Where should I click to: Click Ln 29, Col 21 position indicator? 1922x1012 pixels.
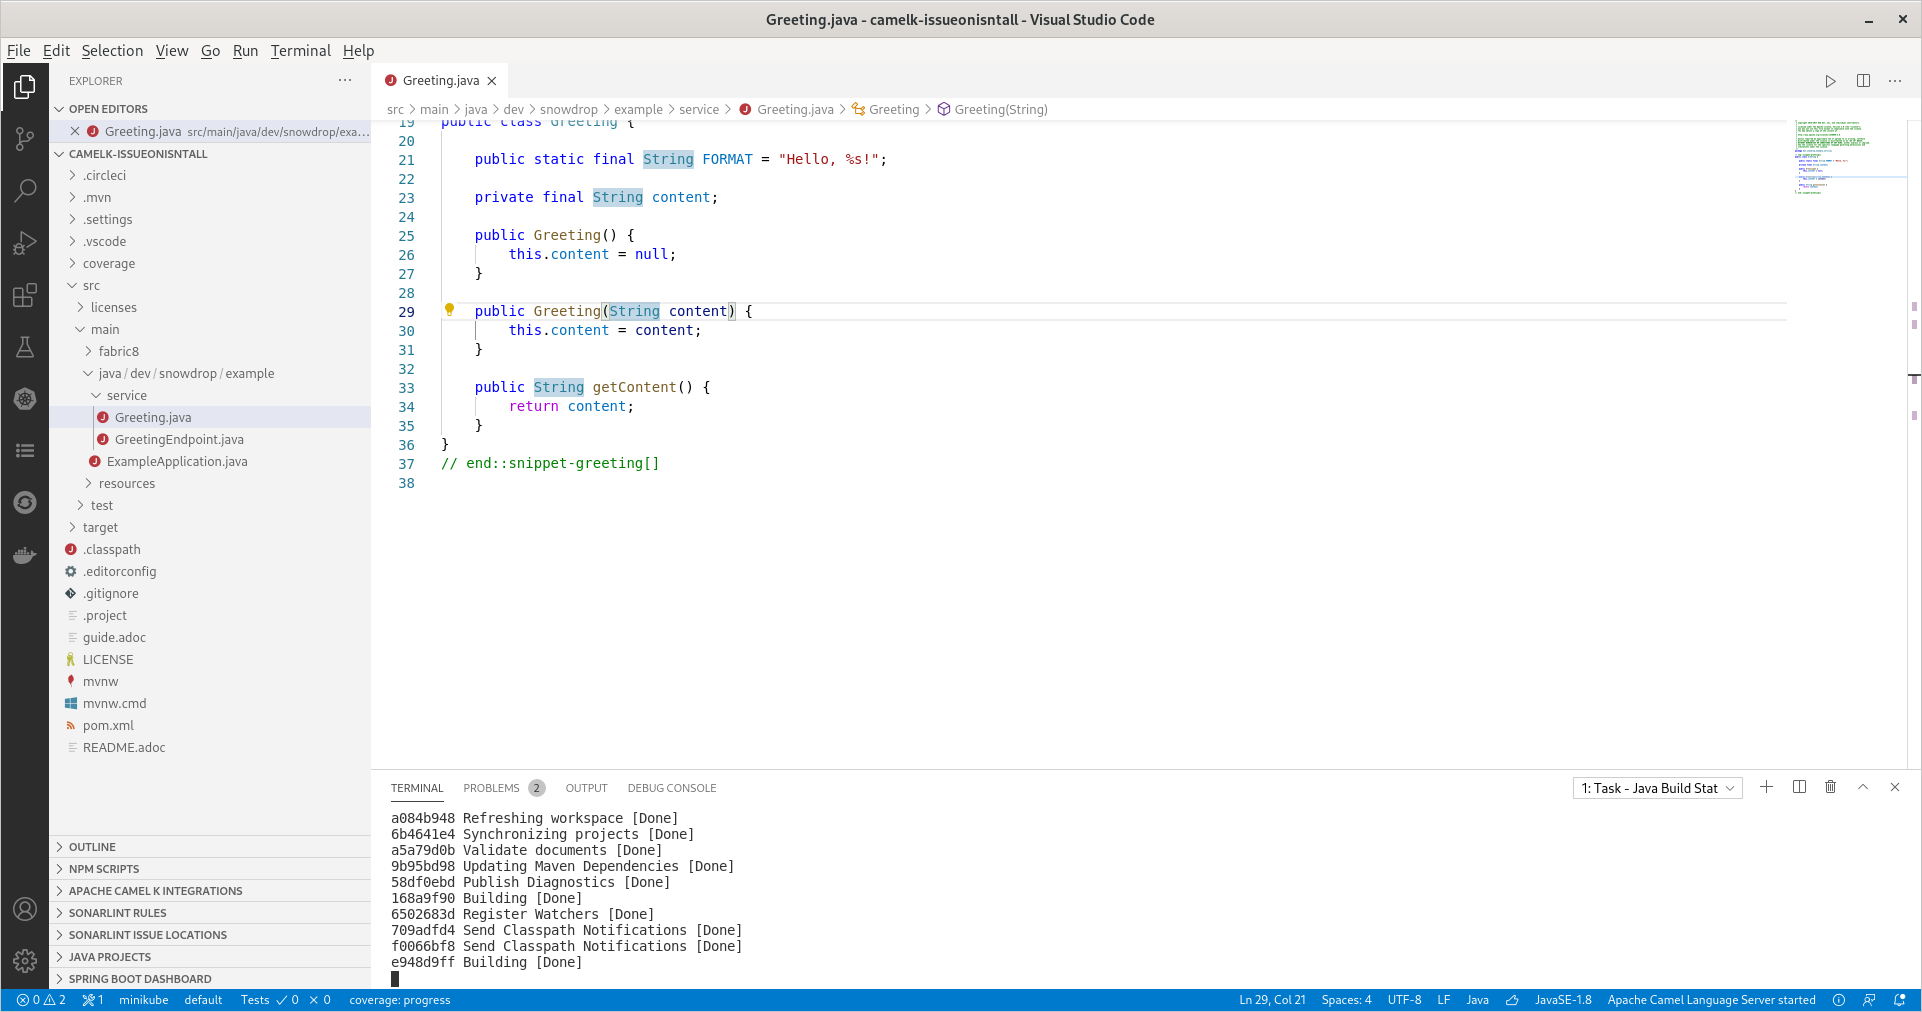[x=1272, y=1000]
